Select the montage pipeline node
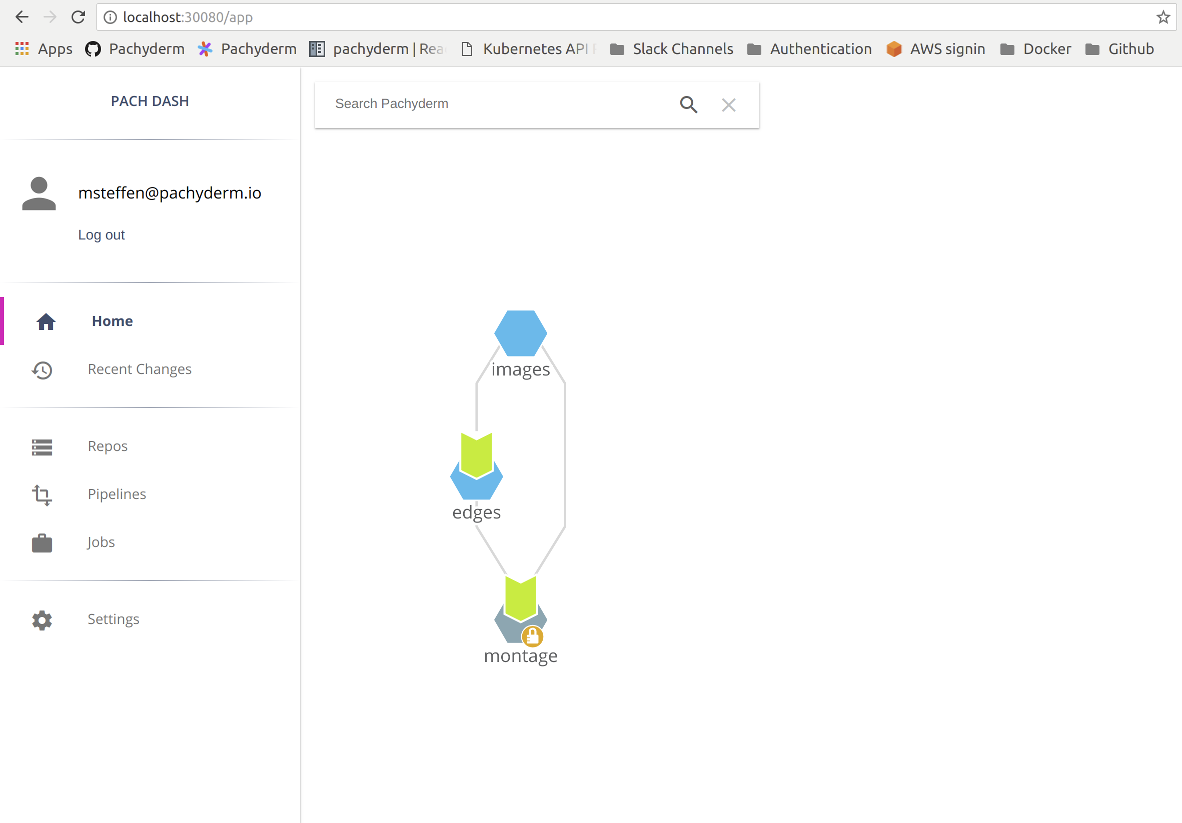 (x=520, y=612)
